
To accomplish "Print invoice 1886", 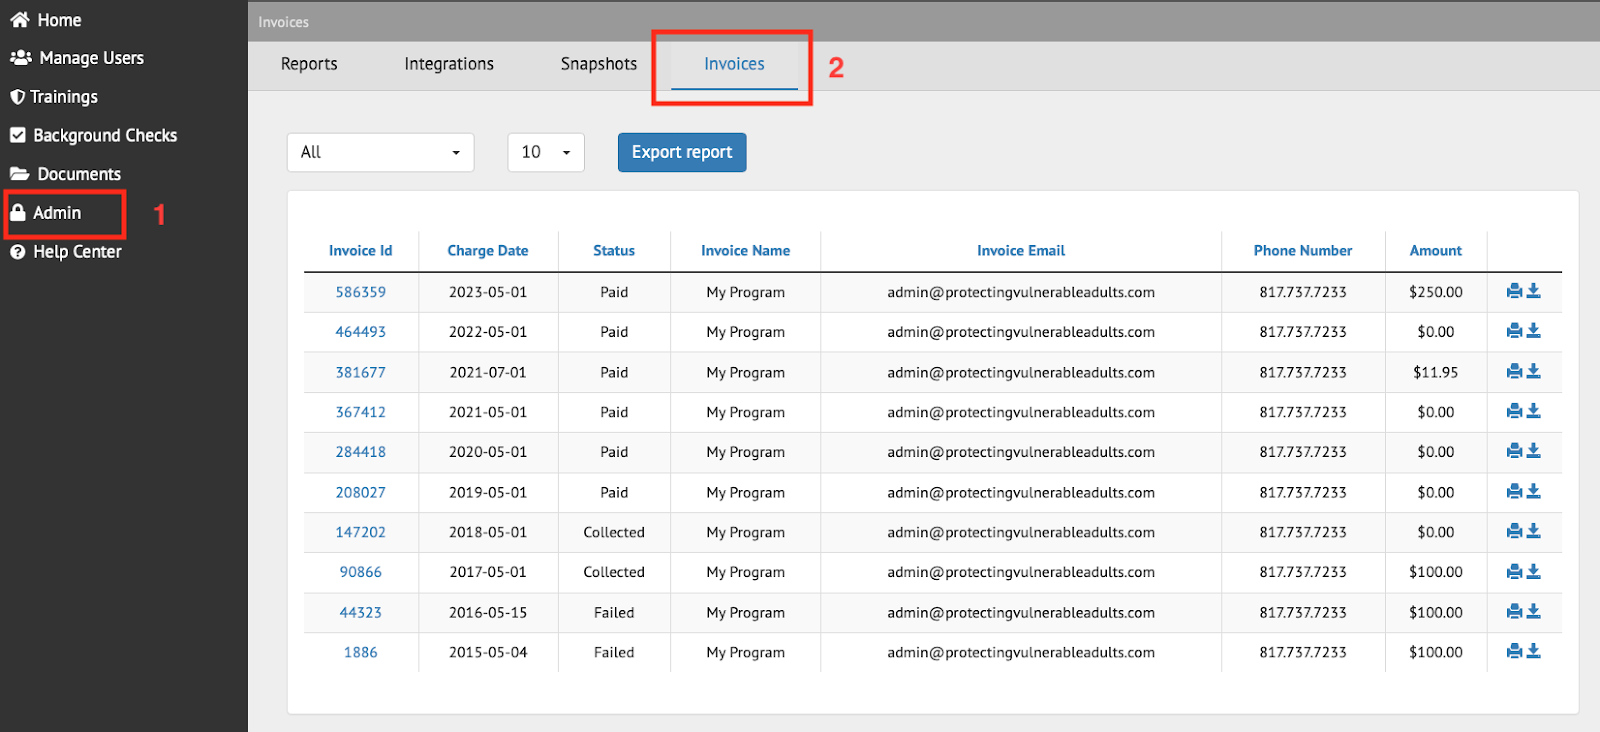I will pyautogui.click(x=1514, y=651).
